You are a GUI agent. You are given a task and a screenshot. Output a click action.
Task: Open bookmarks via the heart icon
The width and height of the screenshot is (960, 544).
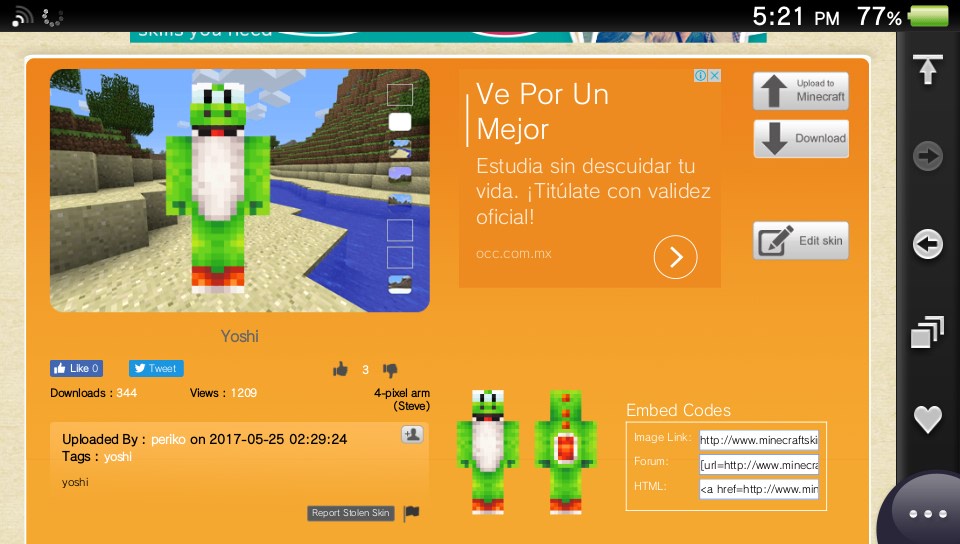(x=928, y=419)
